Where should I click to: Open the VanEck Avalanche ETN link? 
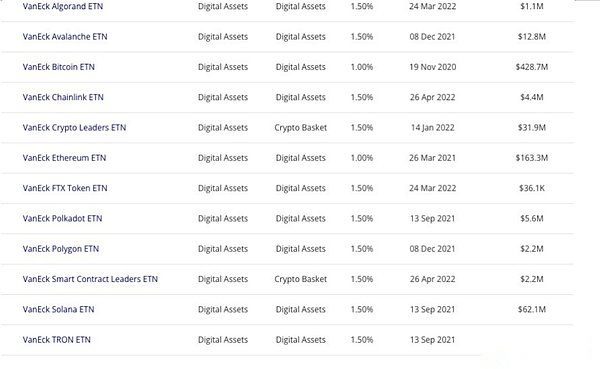(x=65, y=36)
